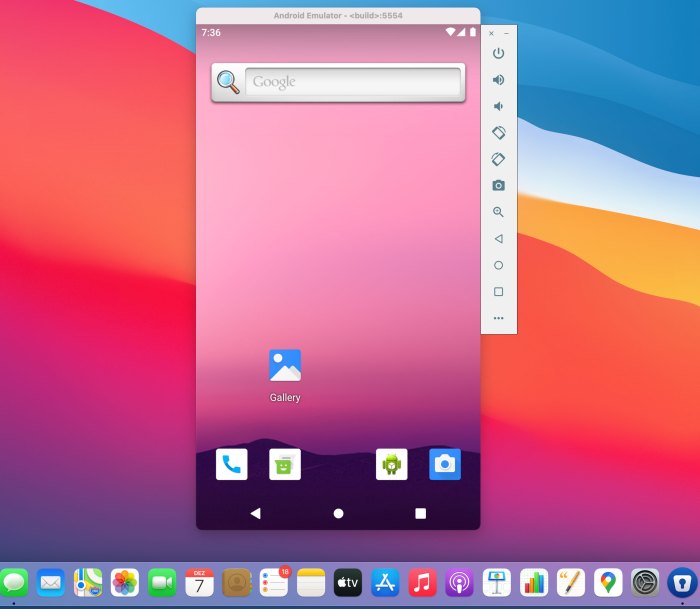This screenshot has width=700, height=609.
Task: Launch the App Store from the dock
Action: tap(385, 582)
